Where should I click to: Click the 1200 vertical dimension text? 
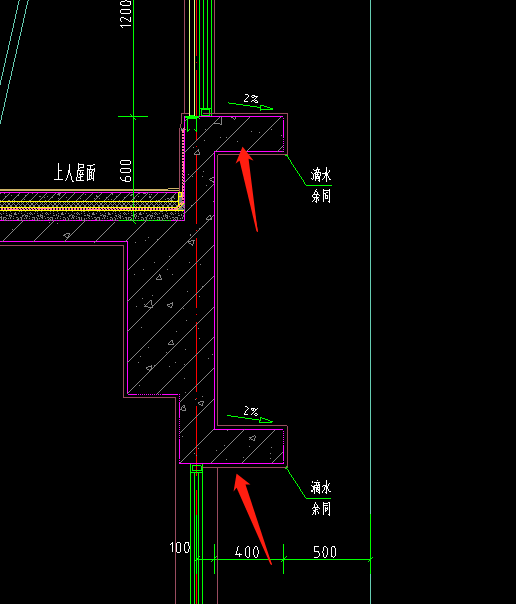(x=126, y=14)
